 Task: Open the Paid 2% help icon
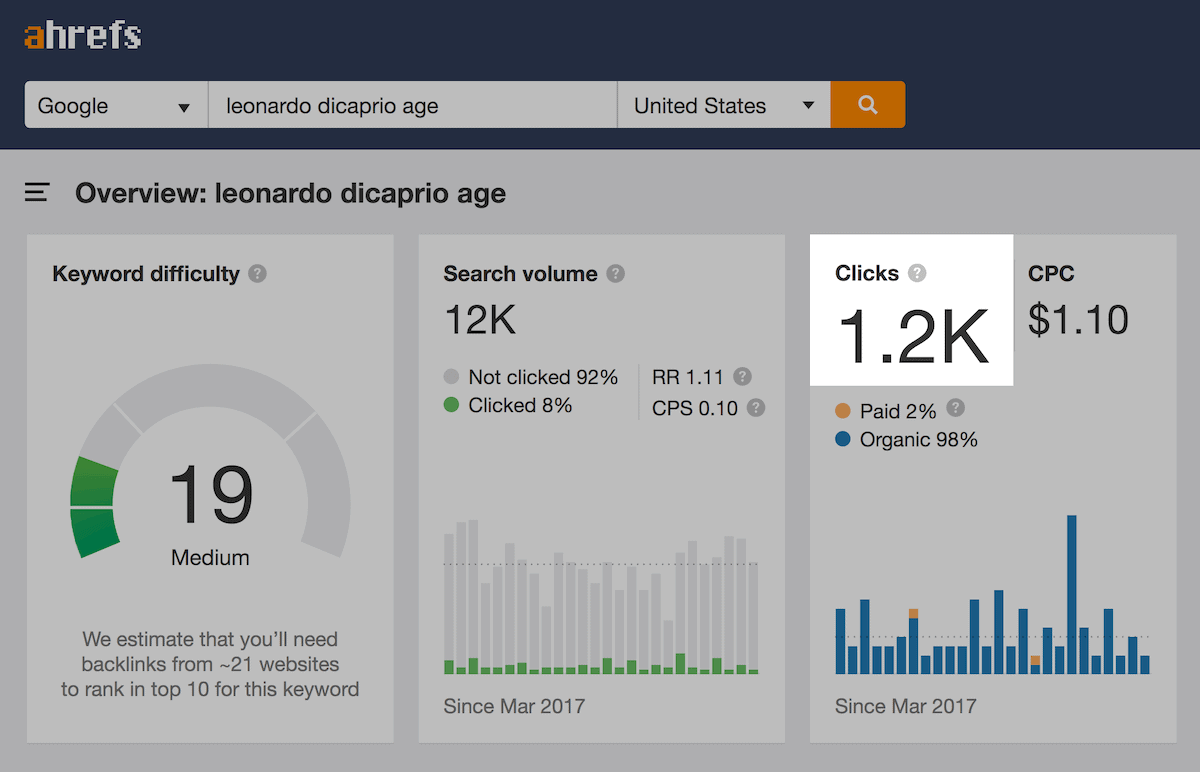[956, 408]
